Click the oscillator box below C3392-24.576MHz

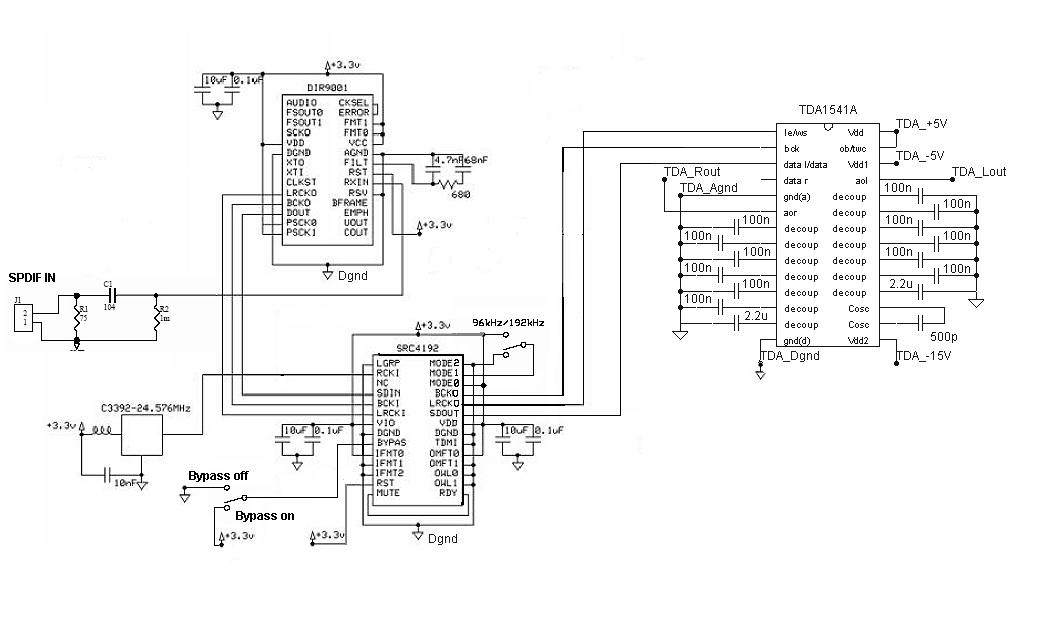tap(142, 435)
